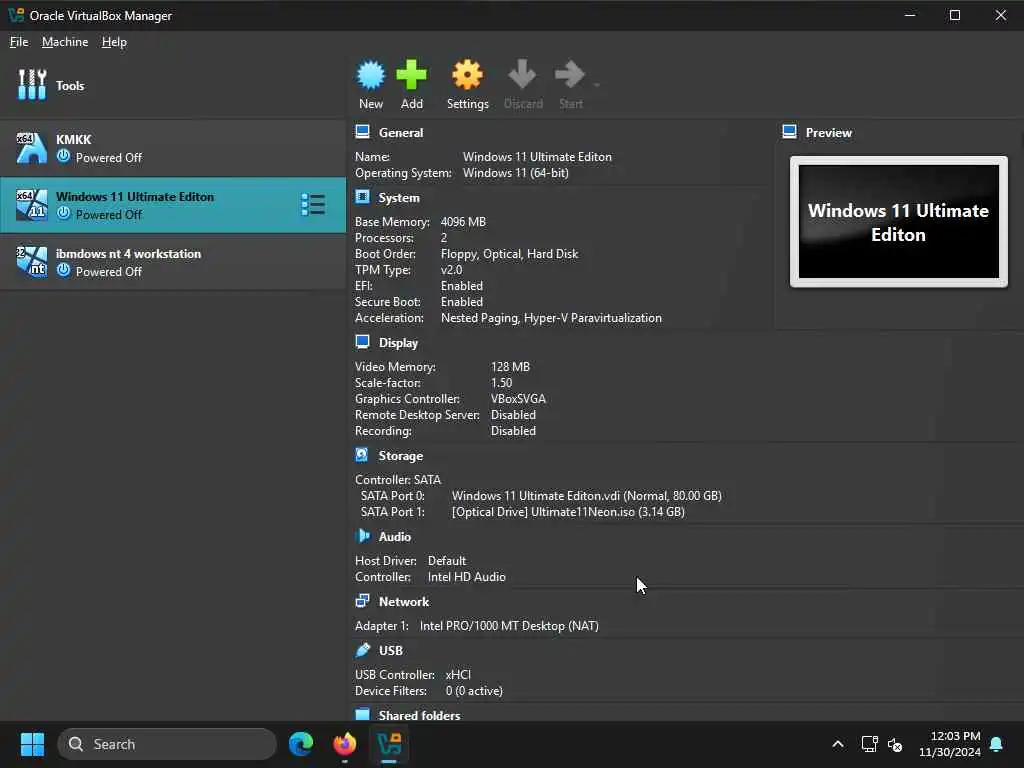Screen dimensions: 1024x768
Task: Expand the system tray hidden icons chevron
Action: coord(837,744)
